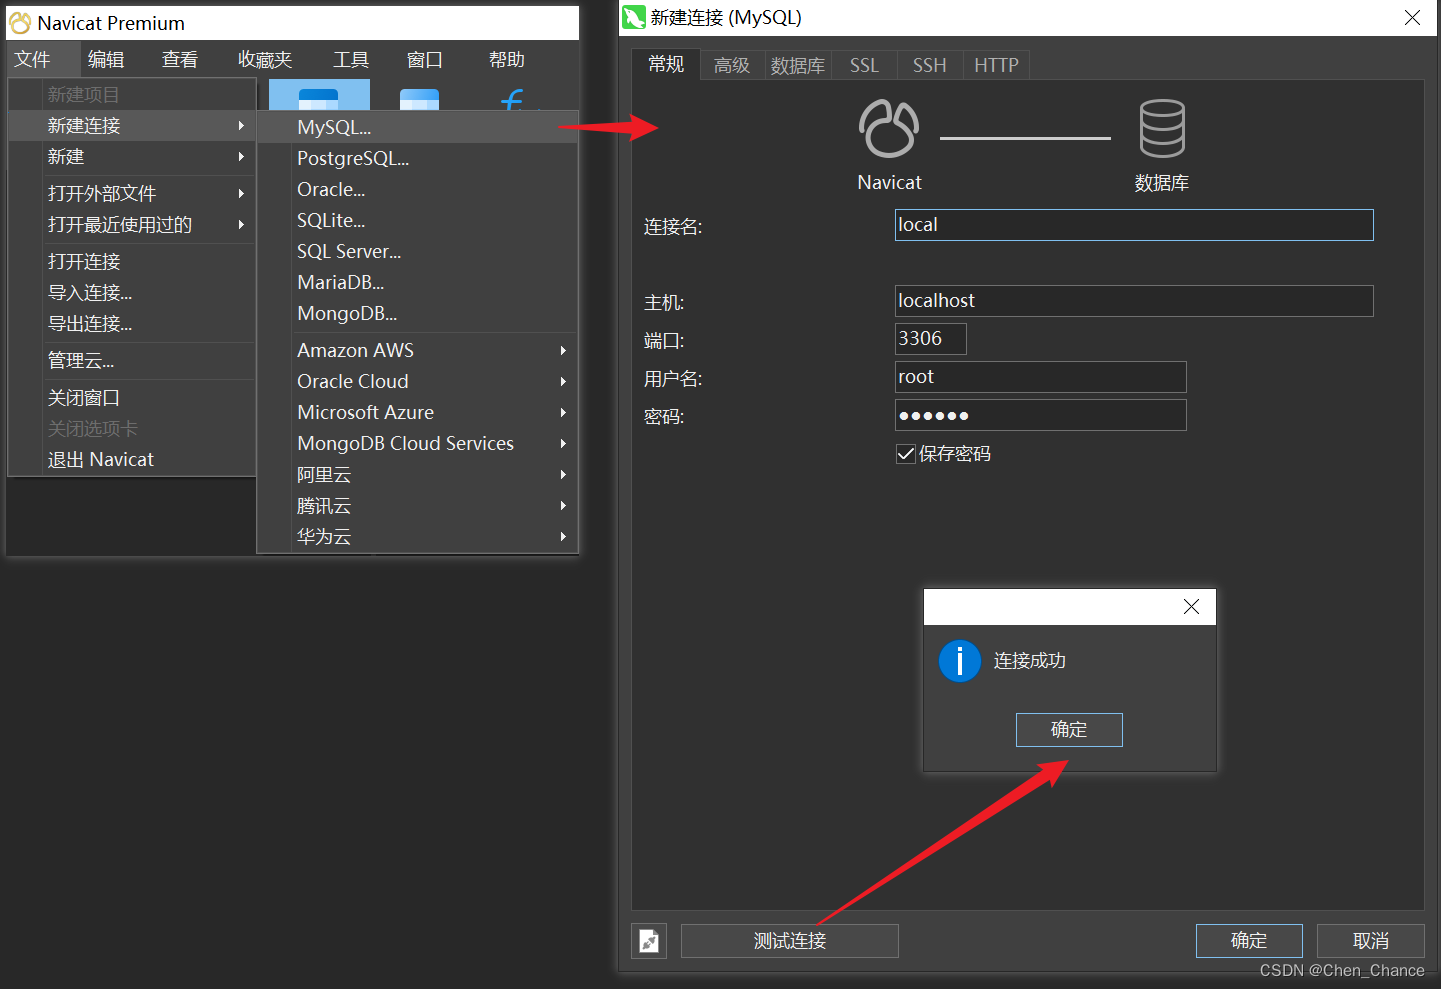This screenshot has width=1441, height=989.
Task: Click the blue info icon in success popup
Action: click(x=960, y=661)
